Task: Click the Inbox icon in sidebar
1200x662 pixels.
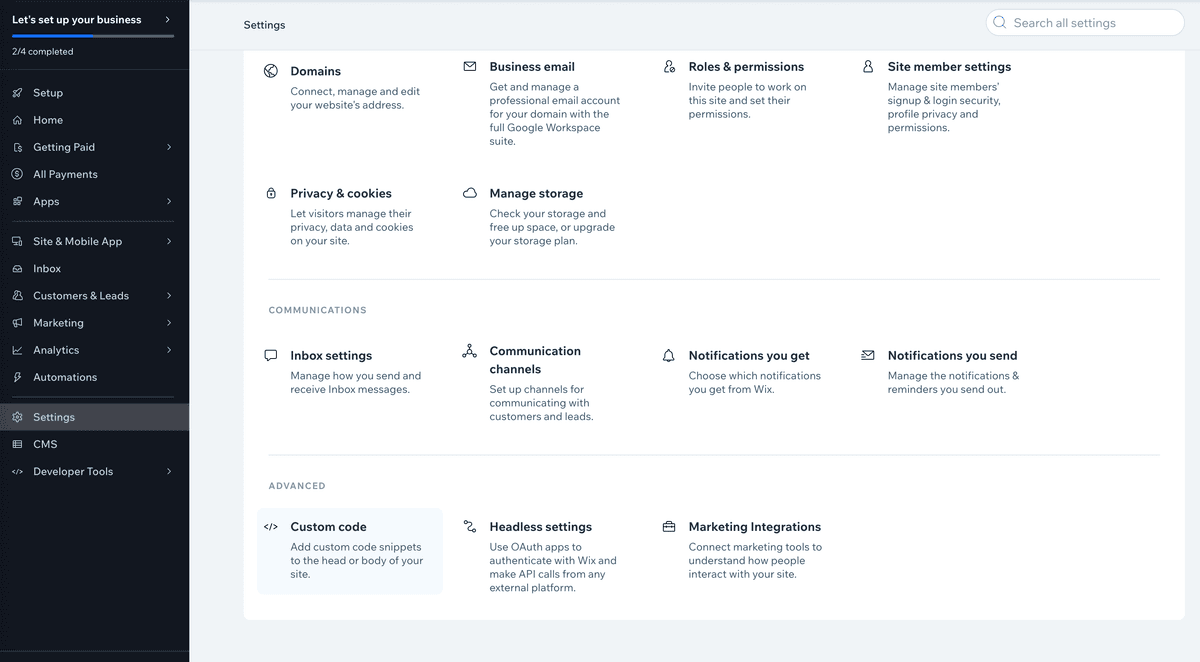Action: pyautogui.click(x=17, y=269)
